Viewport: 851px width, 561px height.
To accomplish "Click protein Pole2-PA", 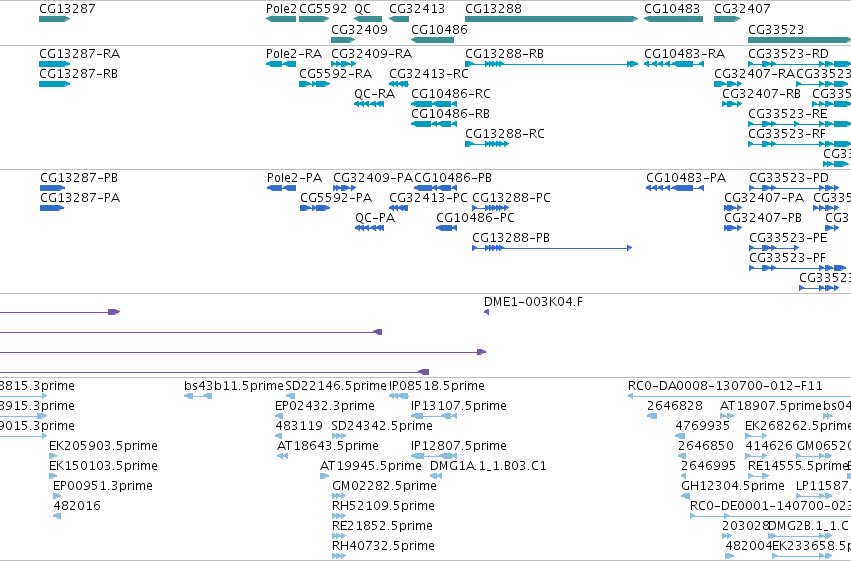I will point(294,178).
